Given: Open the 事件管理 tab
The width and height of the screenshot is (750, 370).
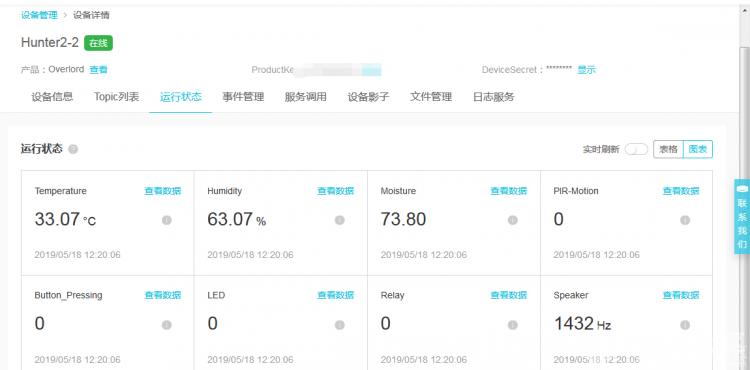Looking at the screenshot, I should [x=243, y=97].
